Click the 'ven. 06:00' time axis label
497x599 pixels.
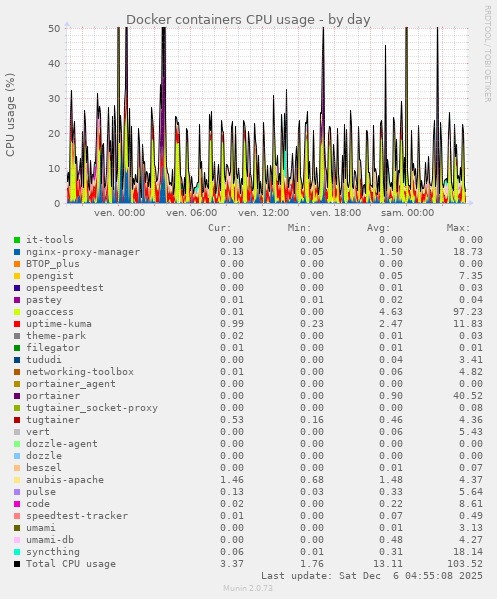pyautogui.click(x=191, y=213)
